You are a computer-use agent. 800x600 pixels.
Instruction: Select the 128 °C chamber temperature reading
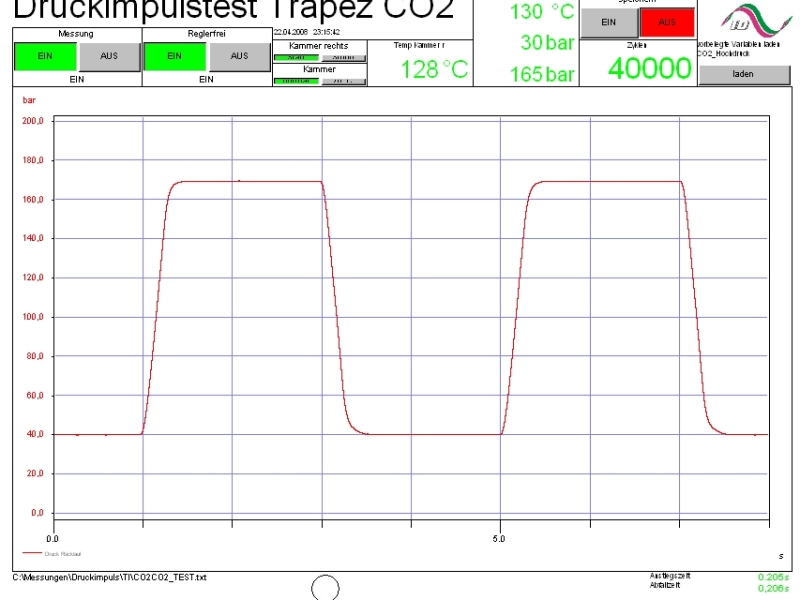pyautogui.click(x=434, y=69)
